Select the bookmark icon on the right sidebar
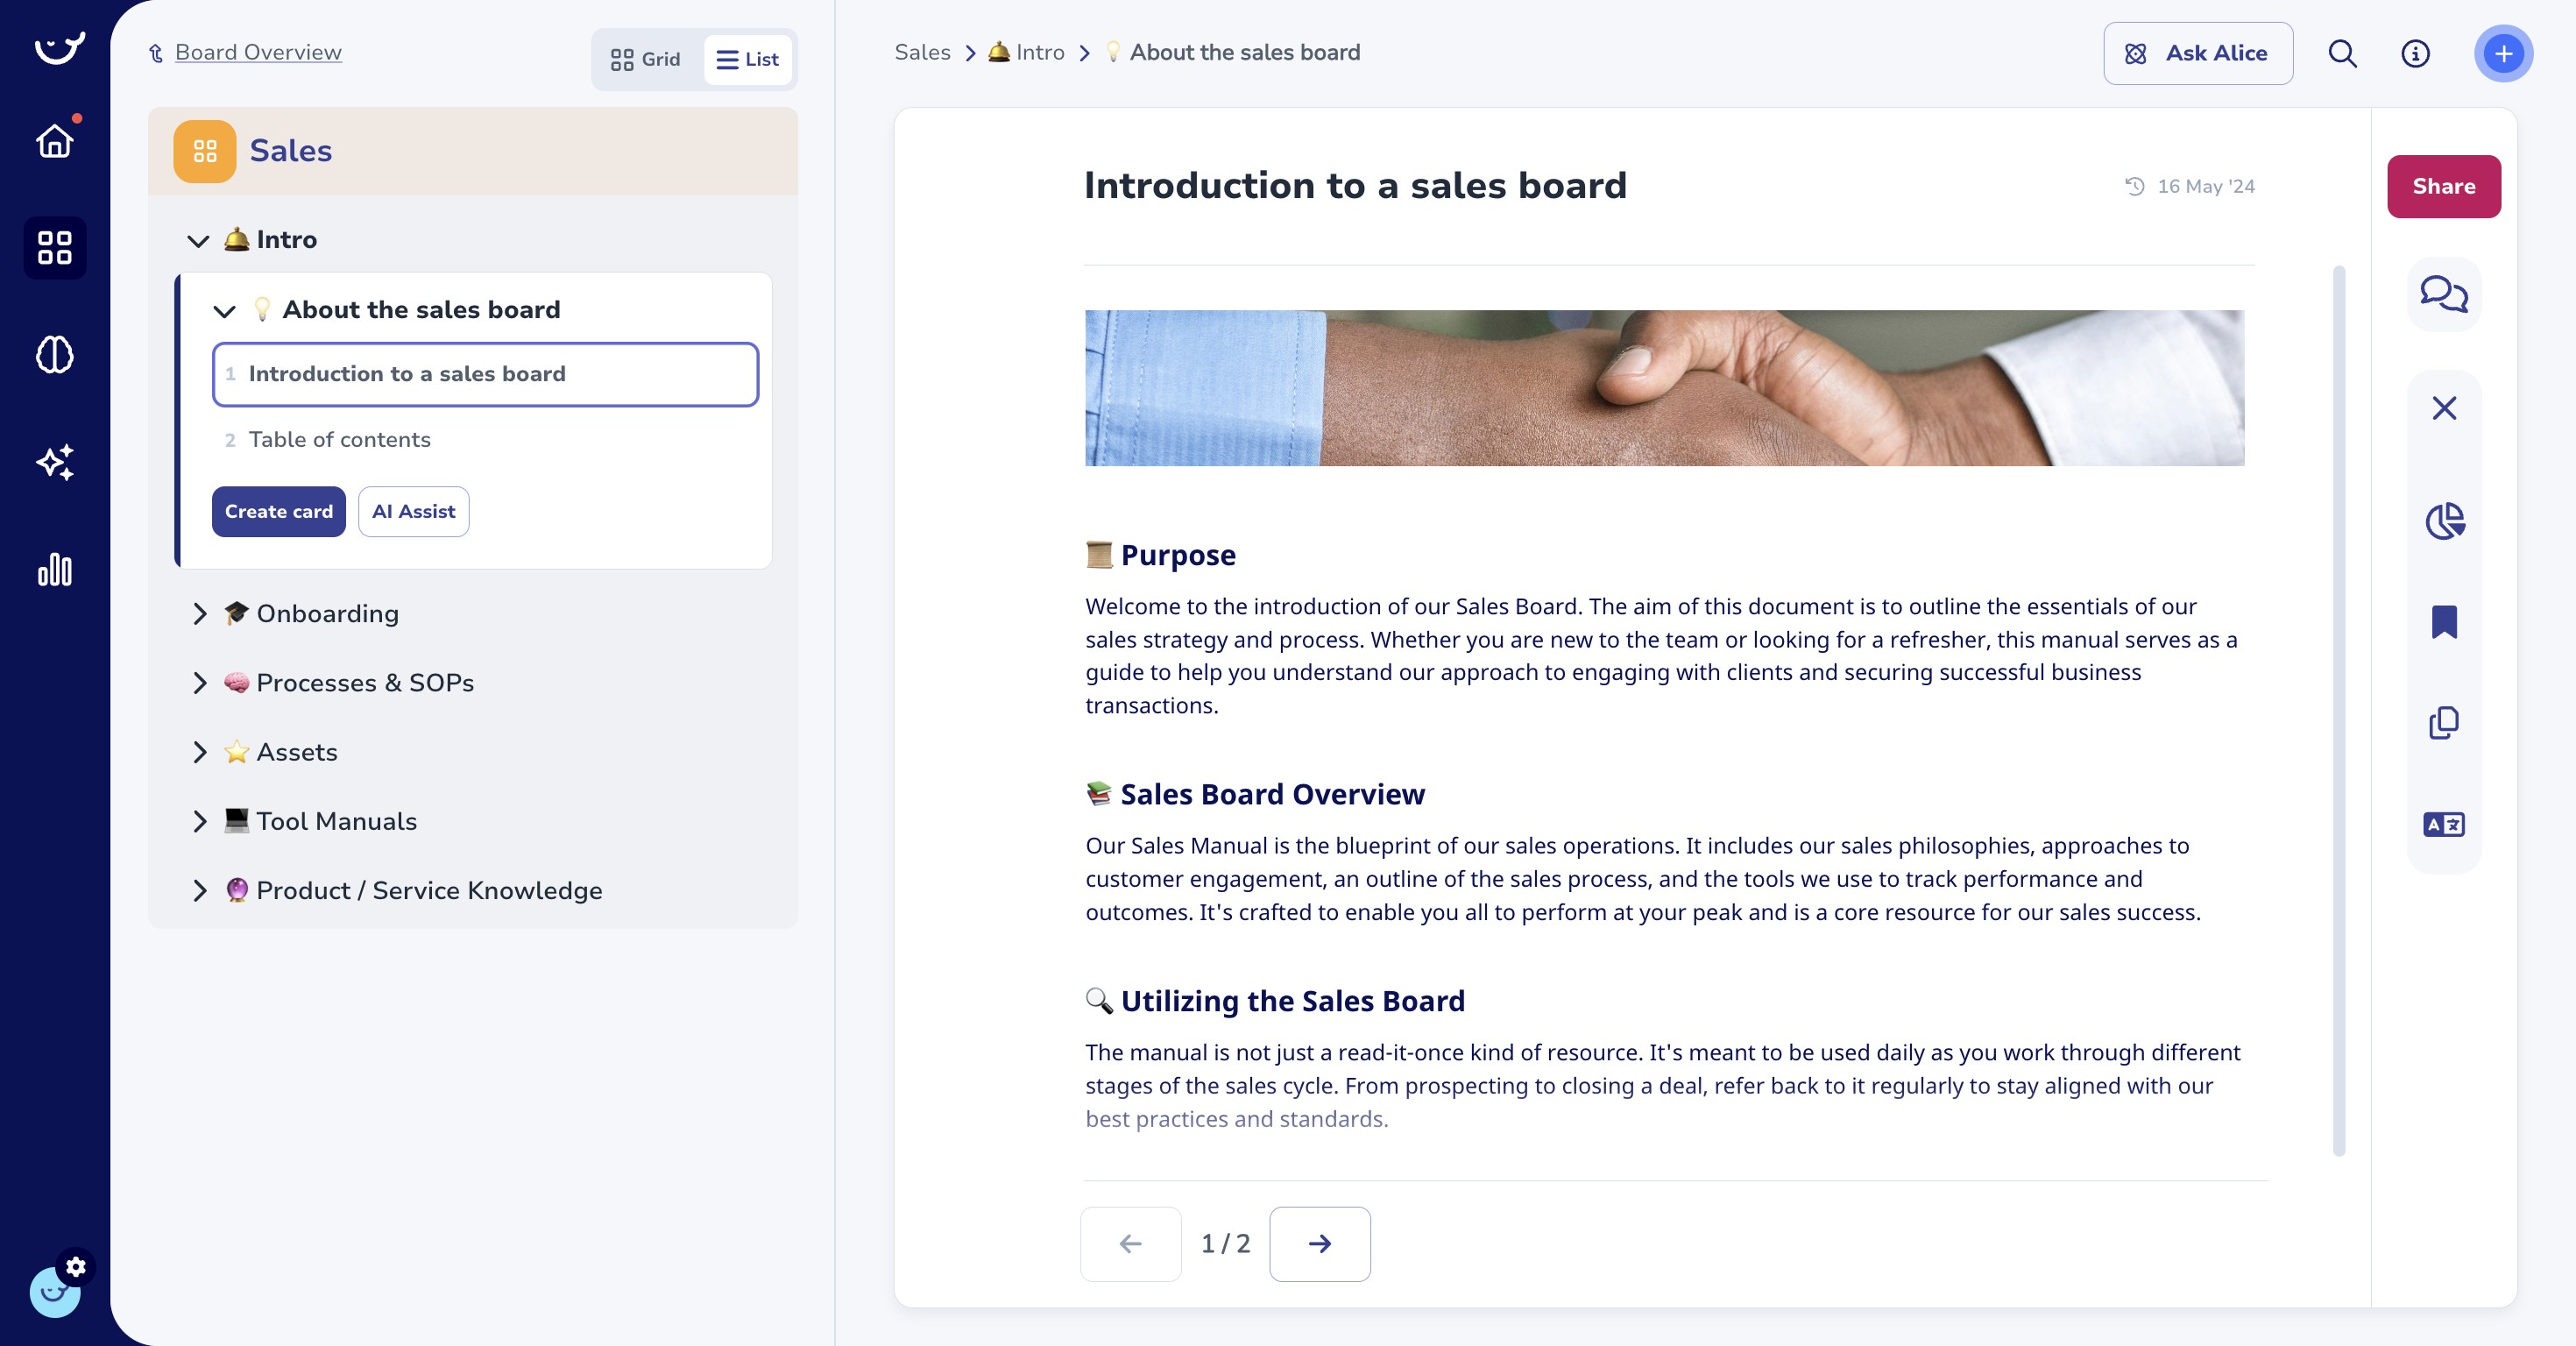Viewport: 2576px width, 1346px height. coord(2443,623)
